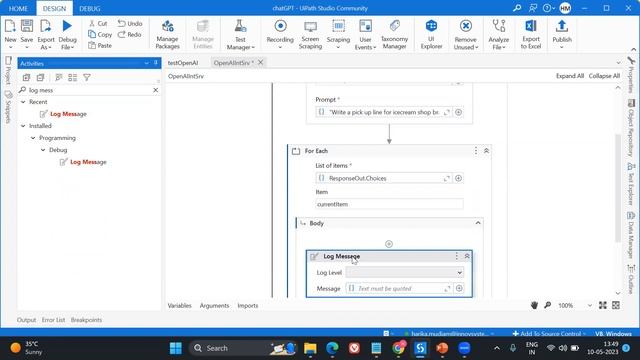This screenshot has width=640, height=360.
Task: Start Recording
Action: click(x=280, y=34)
